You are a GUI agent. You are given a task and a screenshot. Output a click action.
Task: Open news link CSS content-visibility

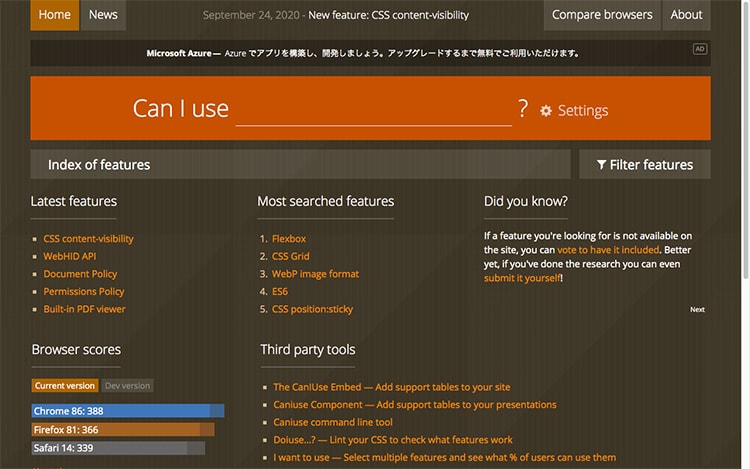pyautogui.click(x=388, y=15)
